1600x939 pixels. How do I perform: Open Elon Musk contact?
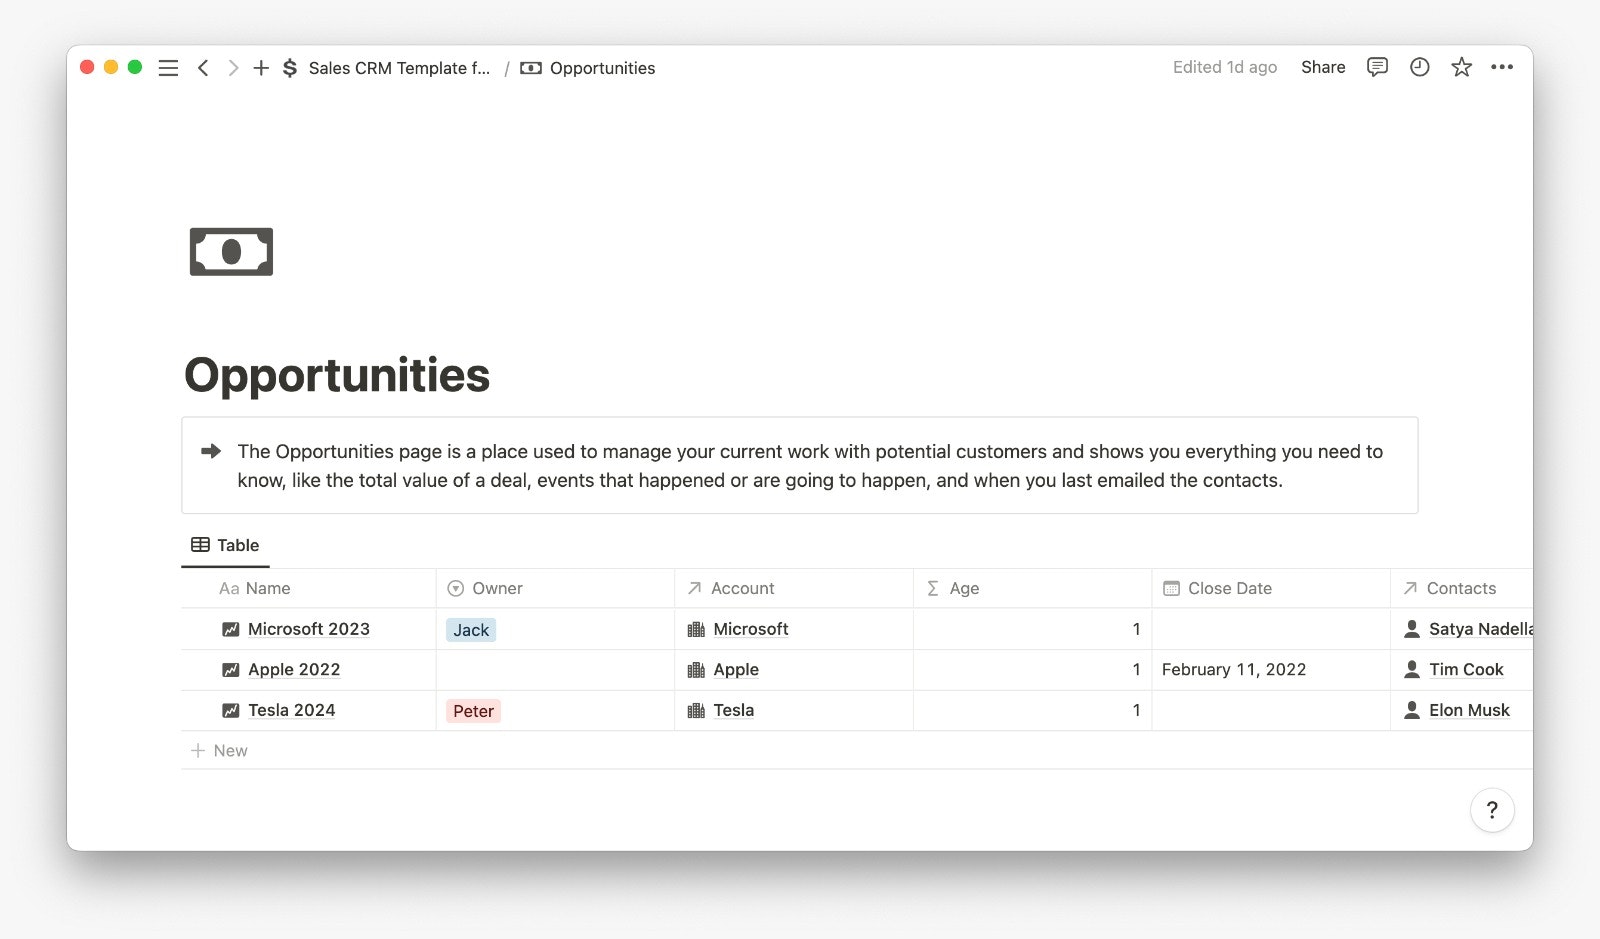pos(1469,710)
